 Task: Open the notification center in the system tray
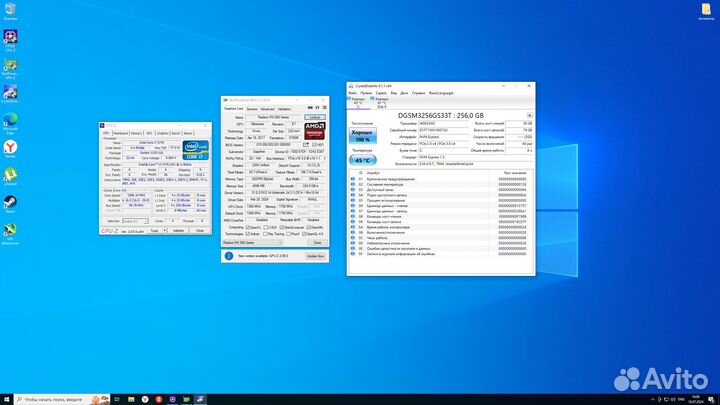tap(711, 399)
